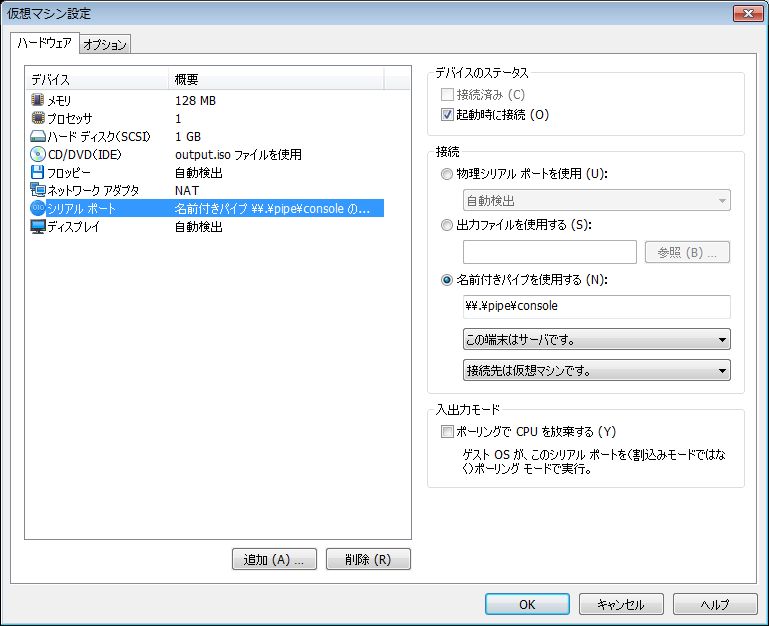Image resolution: width=769 pixels, height=626 pixels.
Task: Toggle the 接続済み (C) checkbox
Action: pyautogui.click(x=447, y=94)
